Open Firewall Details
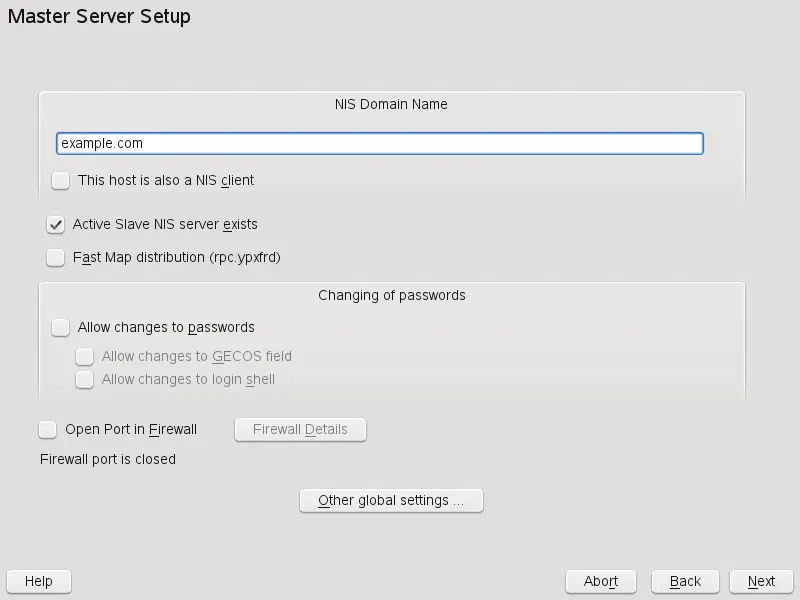 [x=300, y=429]
